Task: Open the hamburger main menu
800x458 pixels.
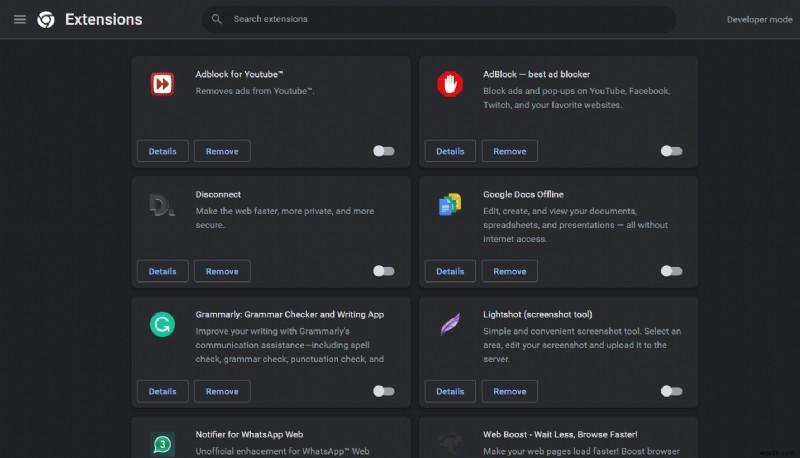Action: [20, 19]
